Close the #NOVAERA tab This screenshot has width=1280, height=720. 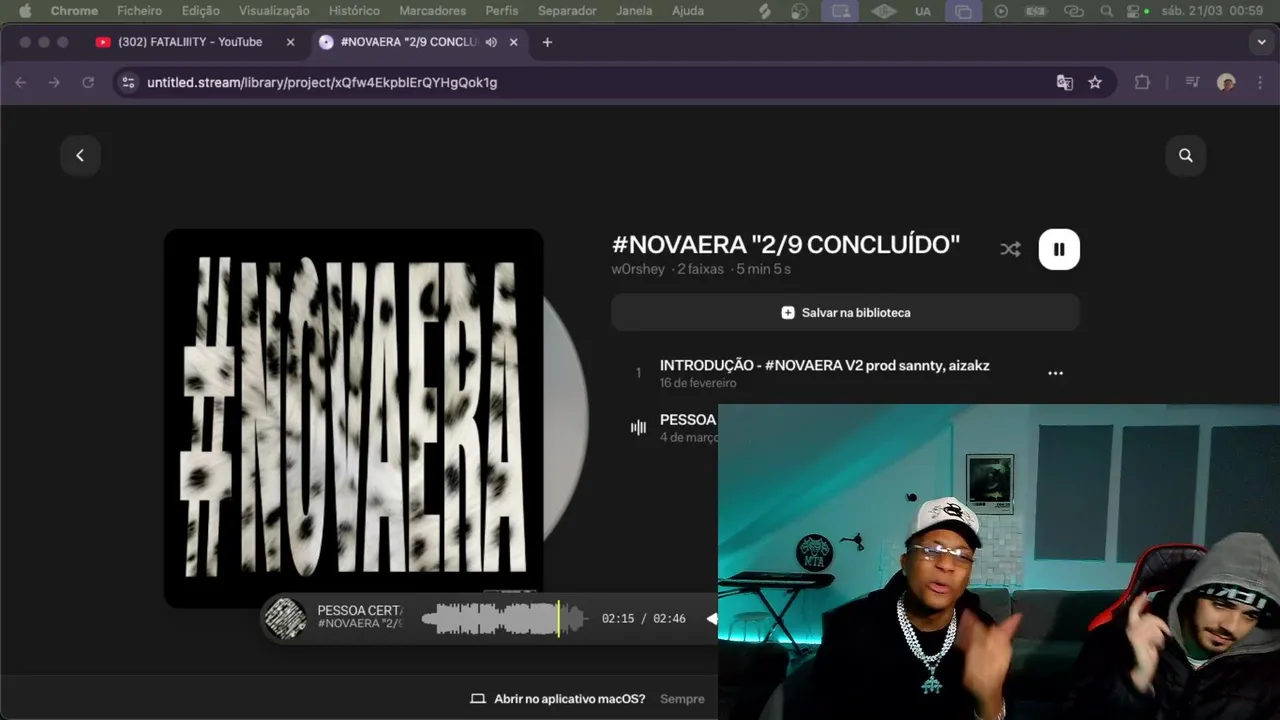pyautogui.click(x=514, y=42)
